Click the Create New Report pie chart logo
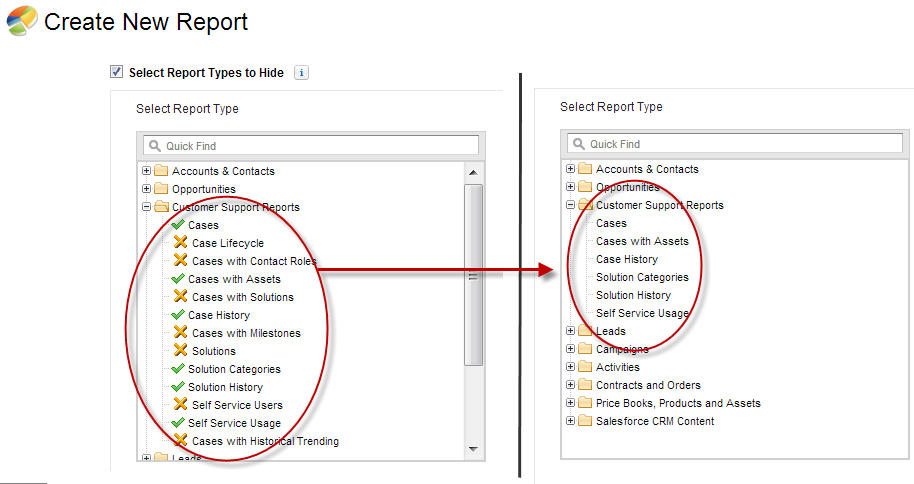The width and height of the screenshot is (914, 484). (x=22, y=21)
